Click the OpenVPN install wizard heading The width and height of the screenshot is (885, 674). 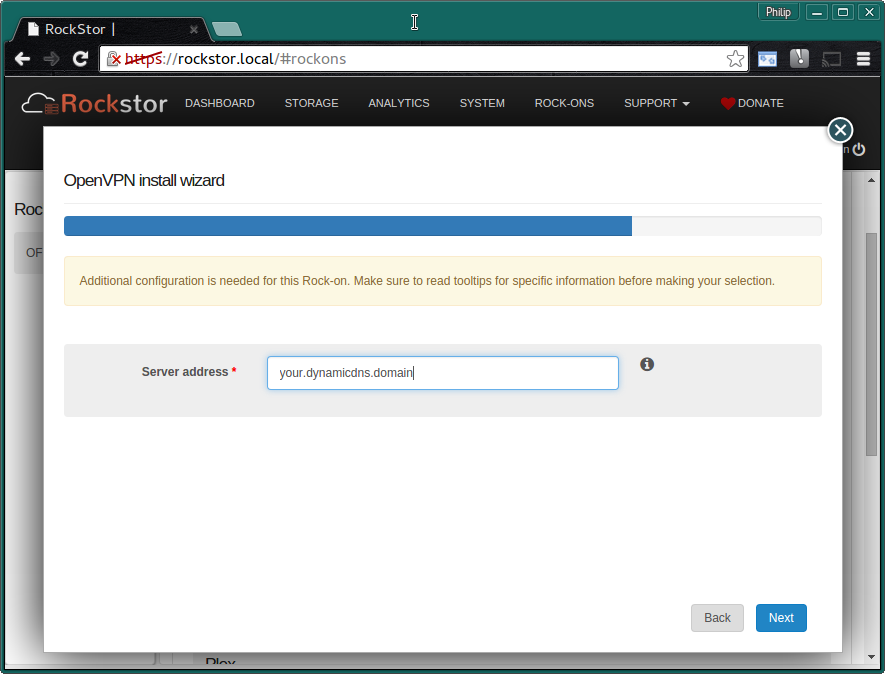pos(144,180)
